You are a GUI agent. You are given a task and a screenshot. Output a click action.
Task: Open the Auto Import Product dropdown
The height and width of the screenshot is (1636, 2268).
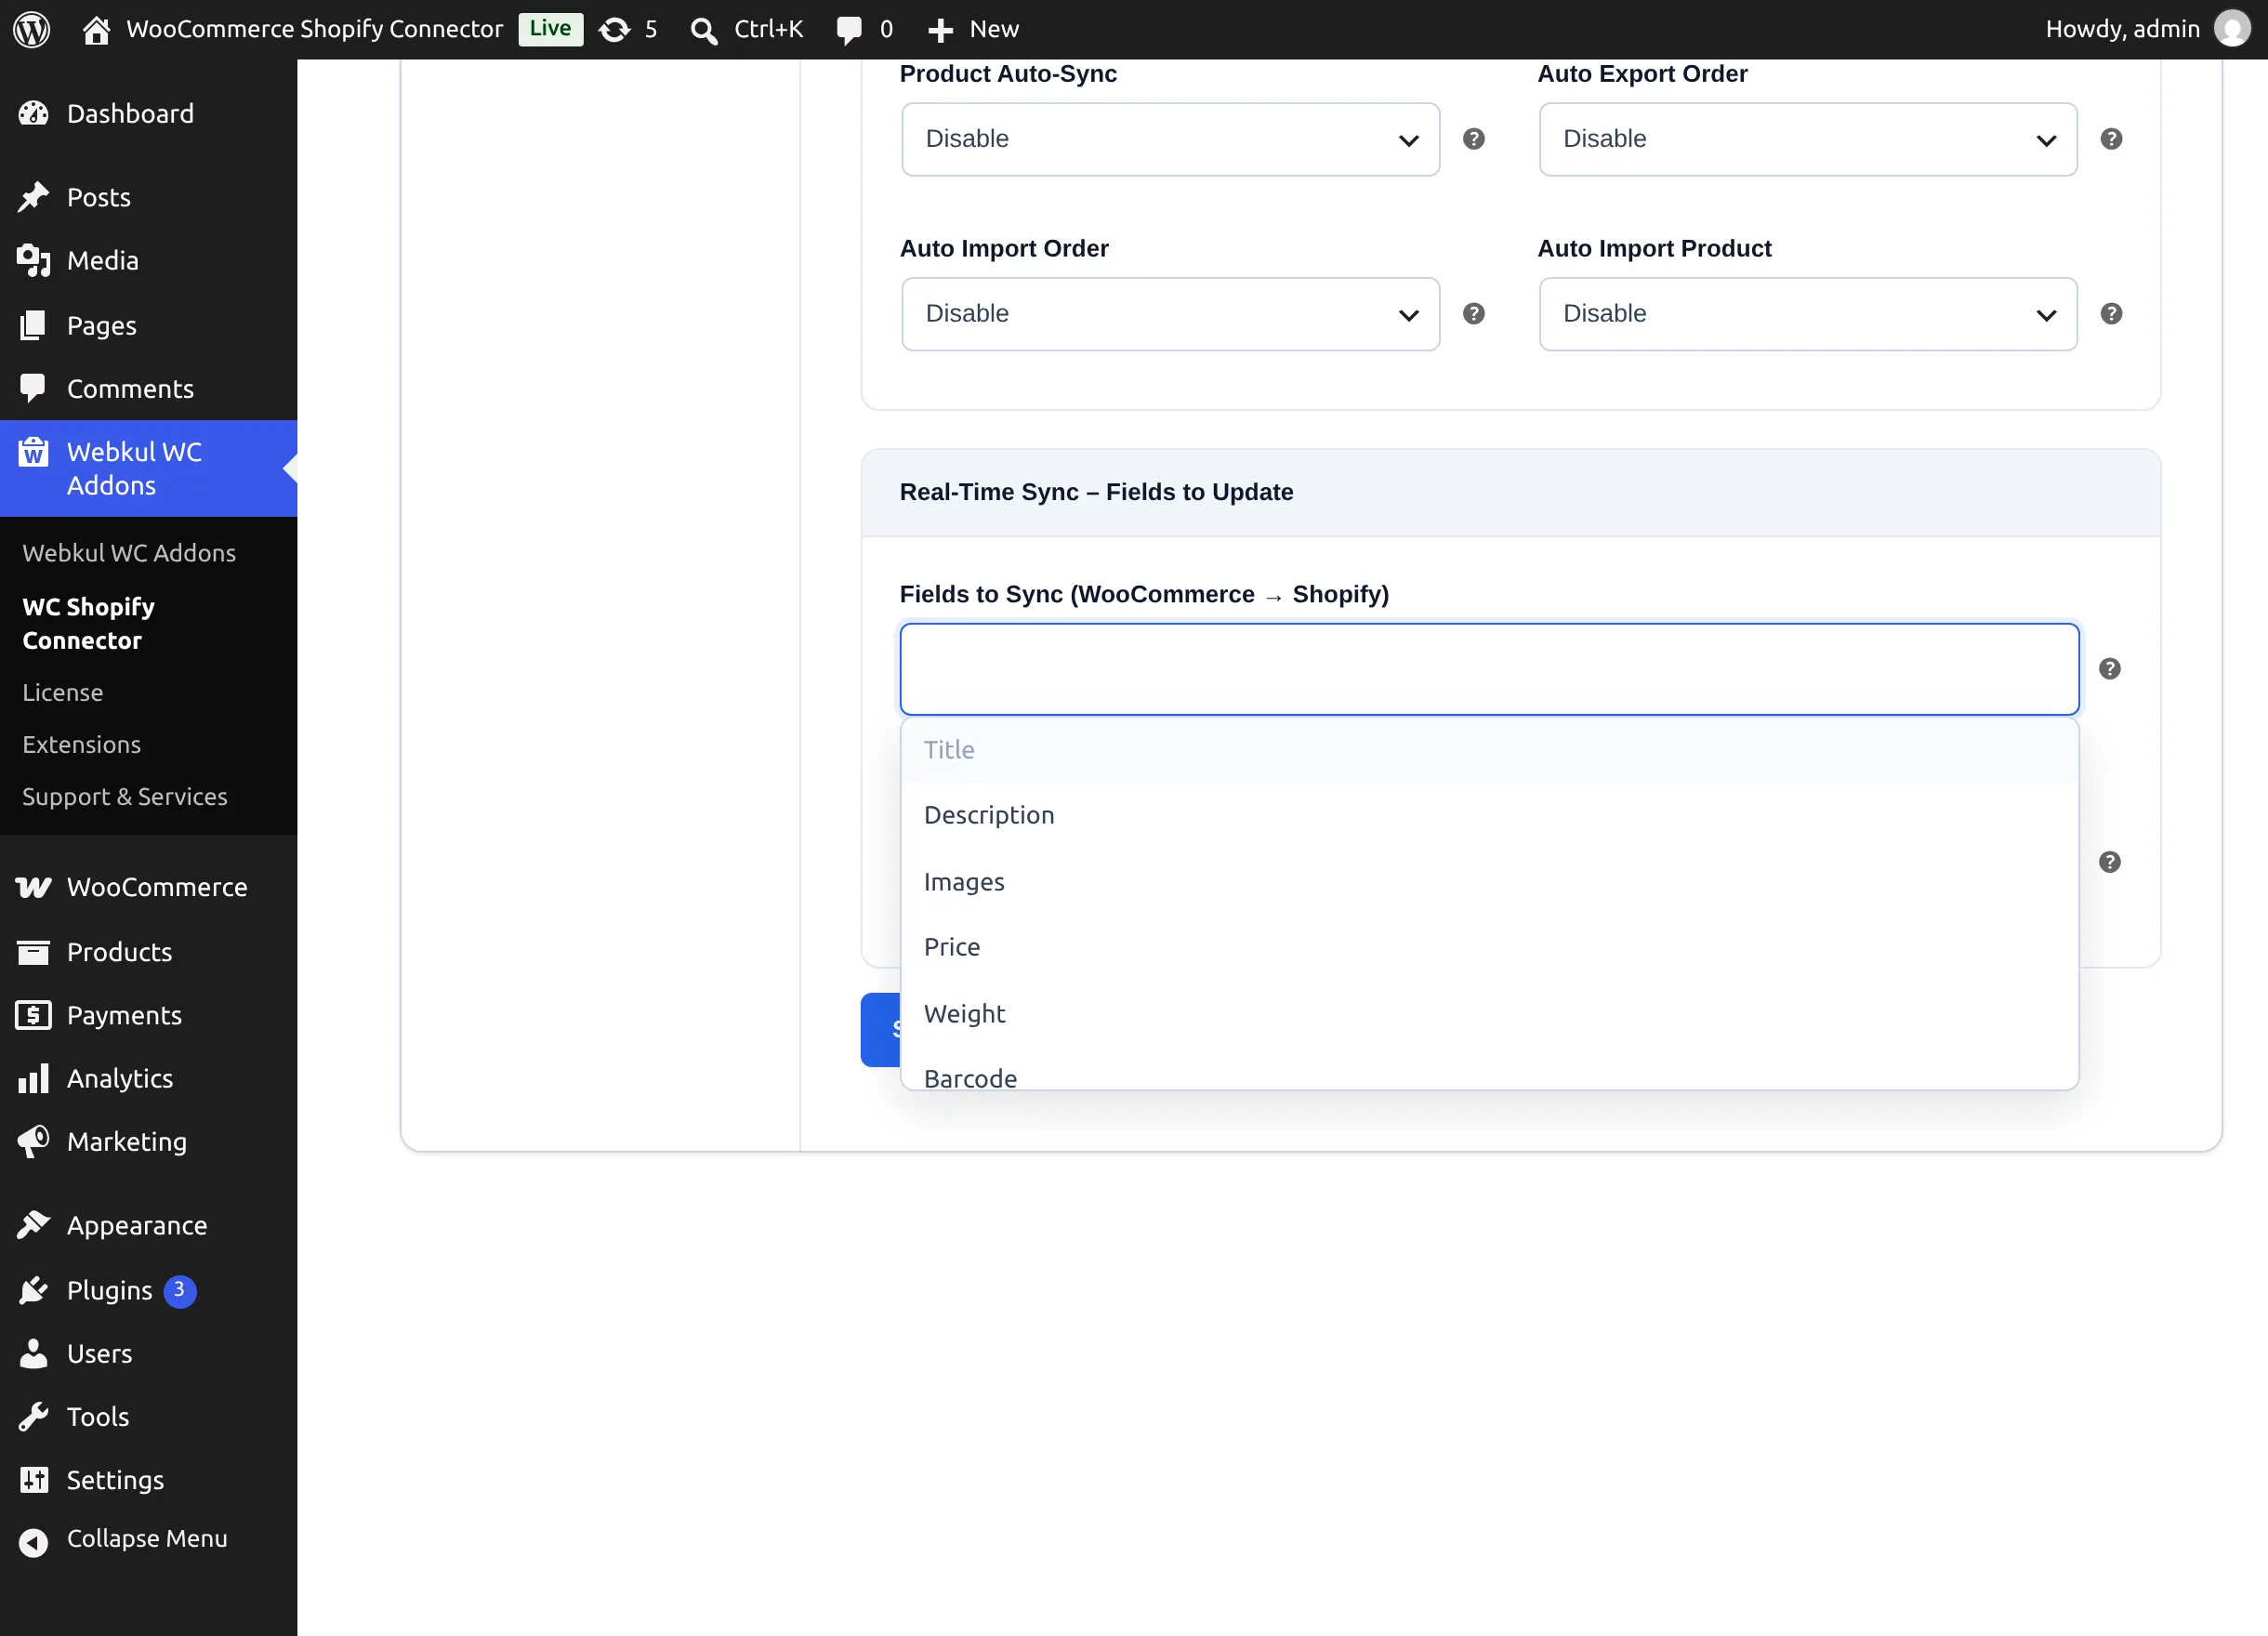tap(1808, 314)
